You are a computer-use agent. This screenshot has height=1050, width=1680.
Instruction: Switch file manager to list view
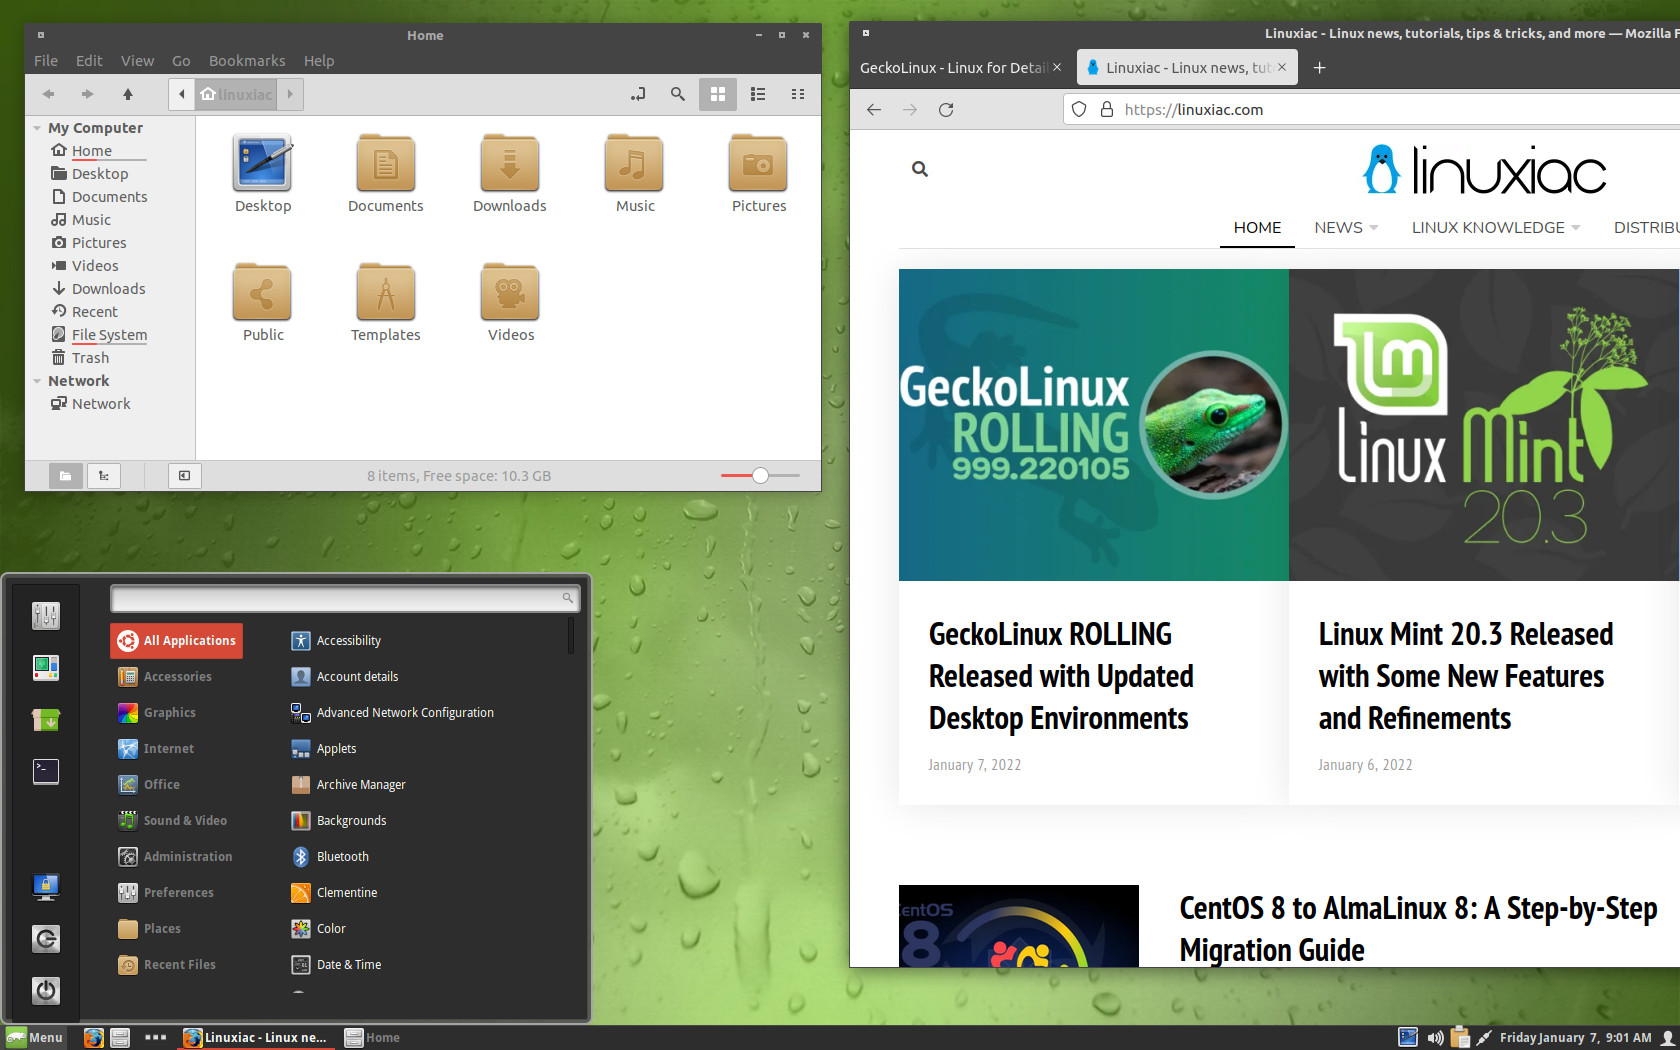[758, 94]
